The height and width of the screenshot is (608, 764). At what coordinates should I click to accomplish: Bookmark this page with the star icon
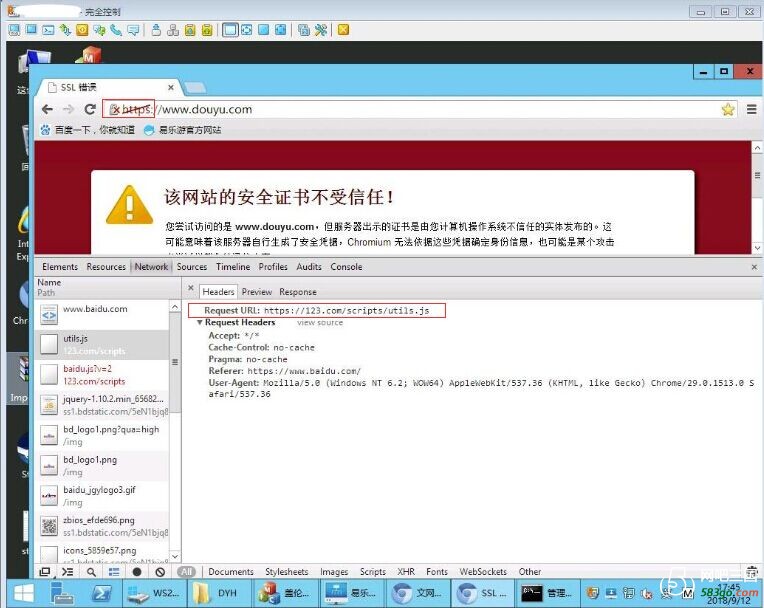[x=728, y=109]
